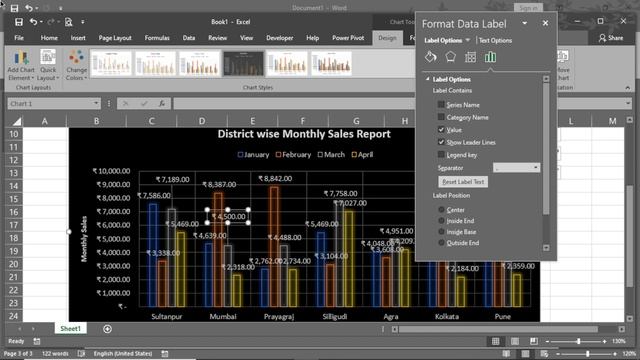Click the macro recording icon in status bar
This screenshot has height=360, width=640.
37,341
